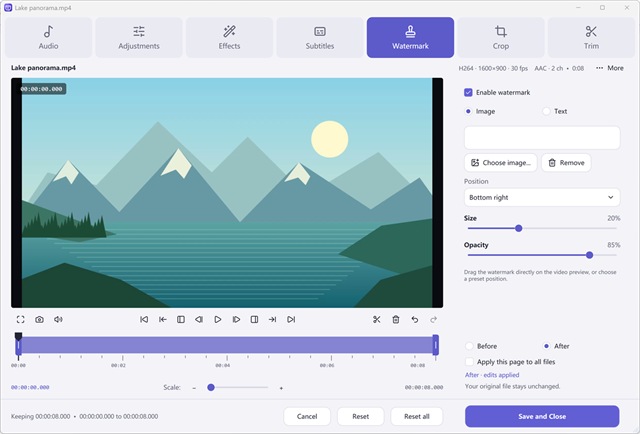Jump to the start of video
This screenshot has width=640, height=434.
point(144,319)
